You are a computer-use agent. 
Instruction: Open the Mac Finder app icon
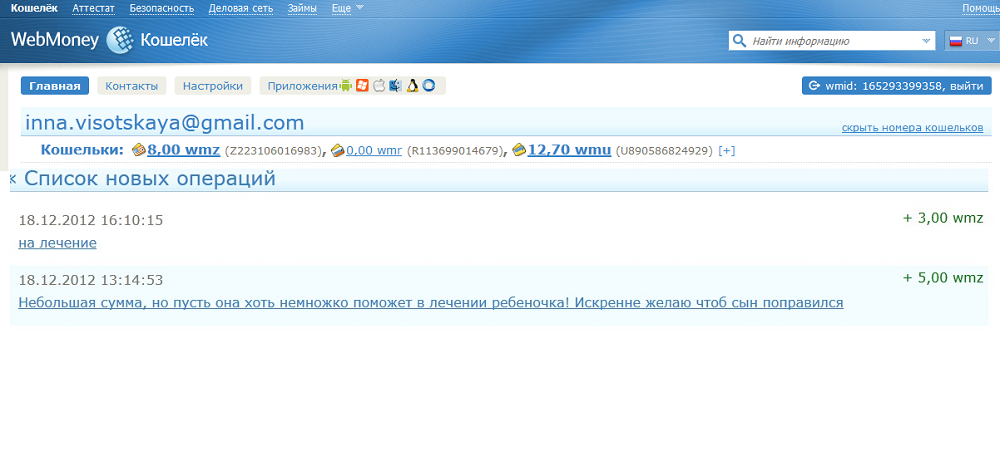click(x=395, y=85)
